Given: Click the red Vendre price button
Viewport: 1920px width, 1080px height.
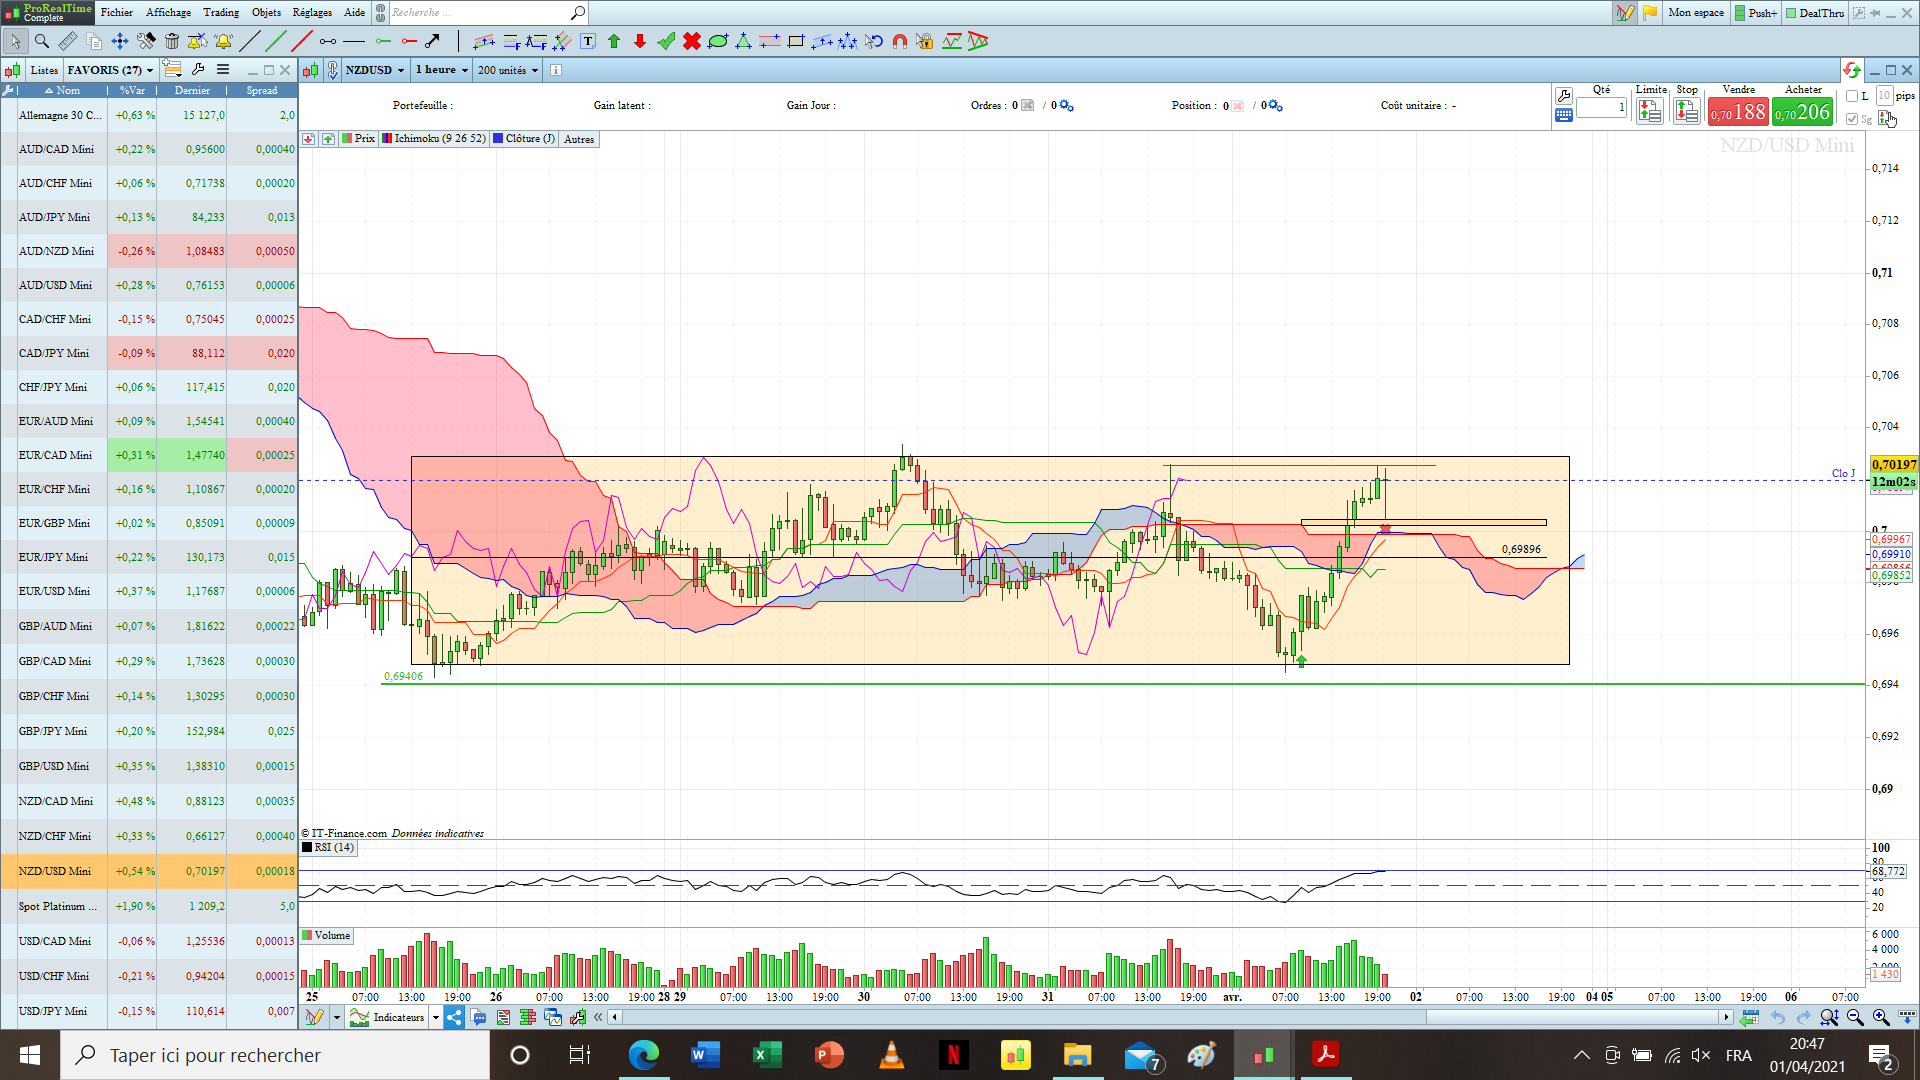Looking at the screenshot, I should pos(1738,112).
